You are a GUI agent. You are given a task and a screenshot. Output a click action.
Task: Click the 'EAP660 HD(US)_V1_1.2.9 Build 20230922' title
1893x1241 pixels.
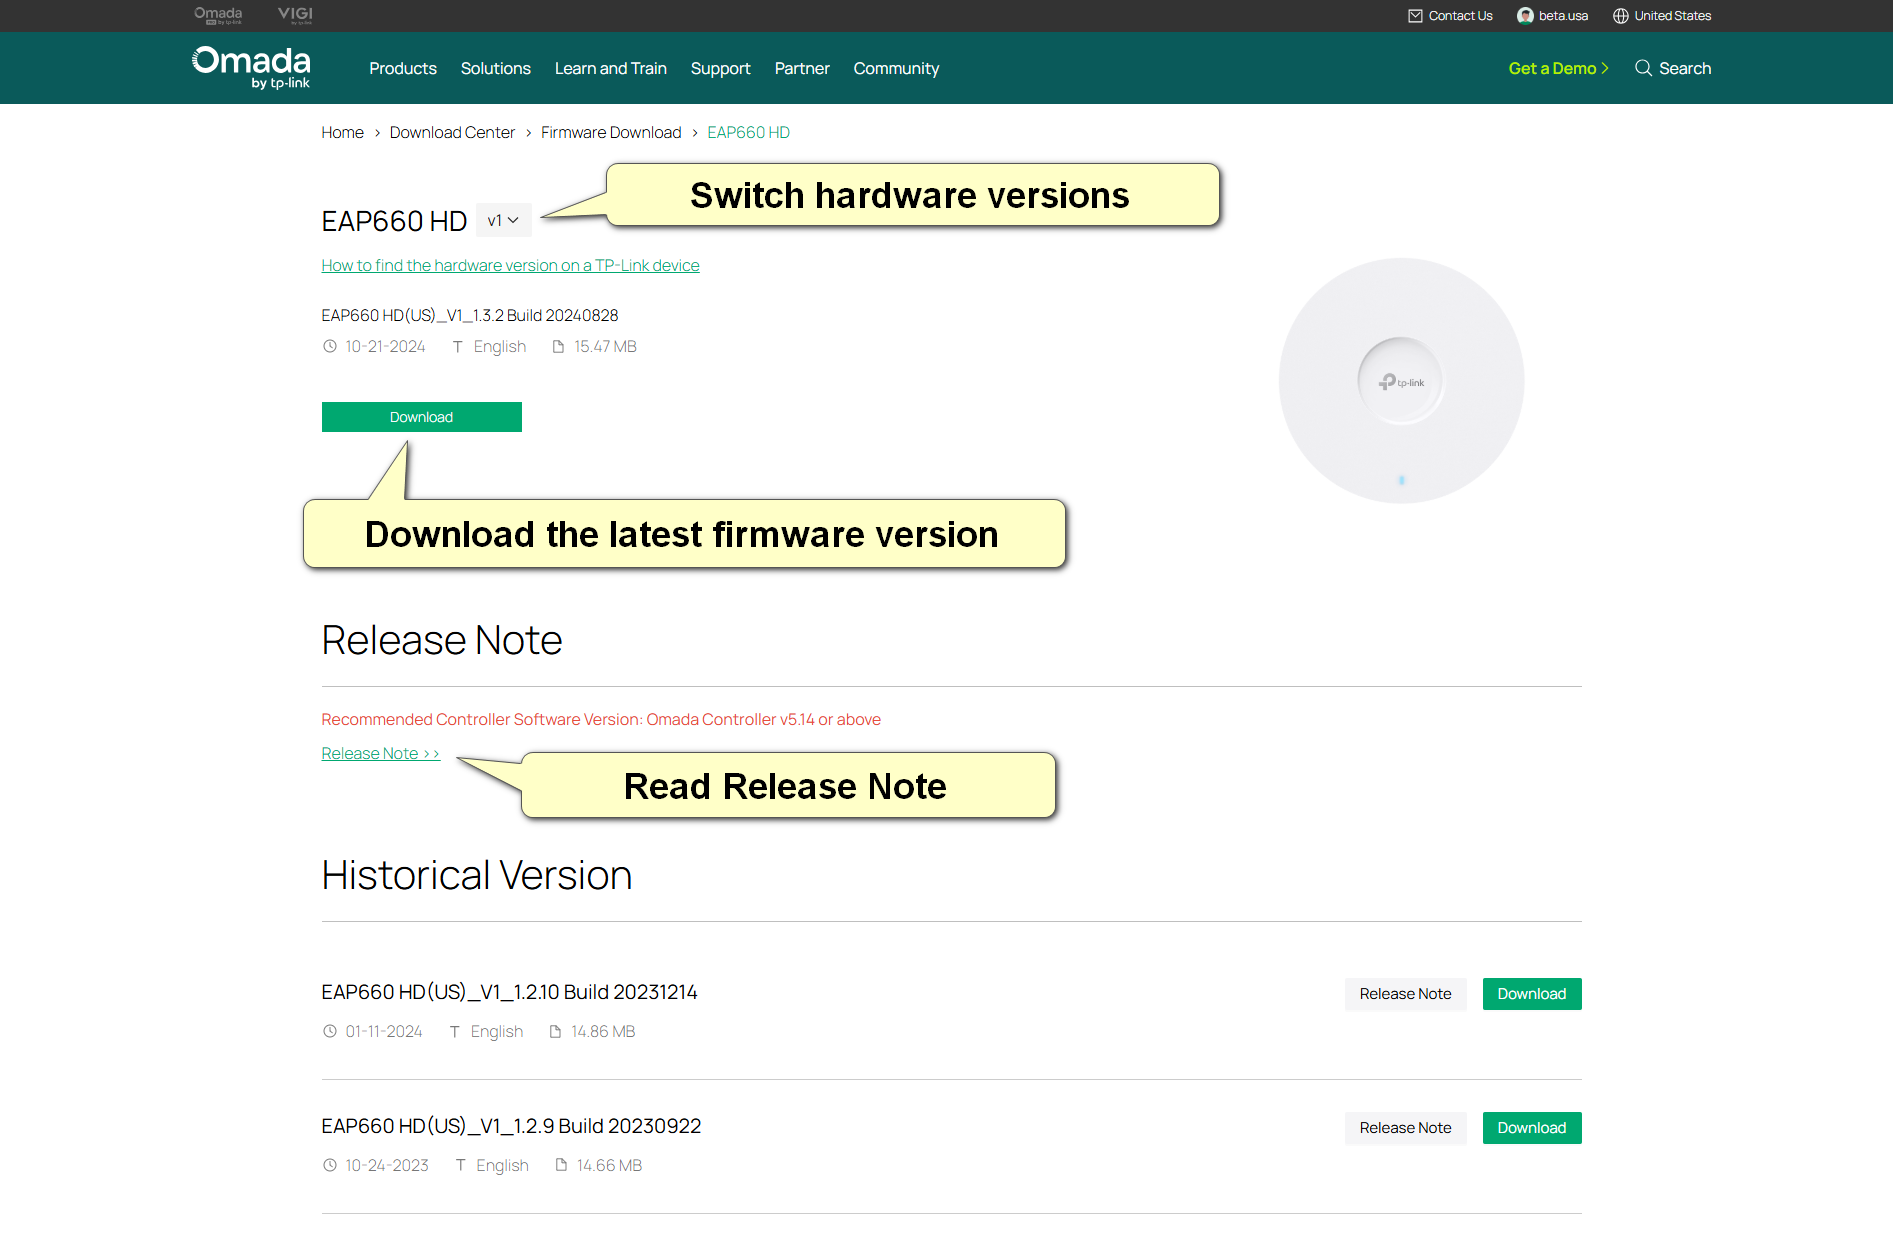[511, 1126]
